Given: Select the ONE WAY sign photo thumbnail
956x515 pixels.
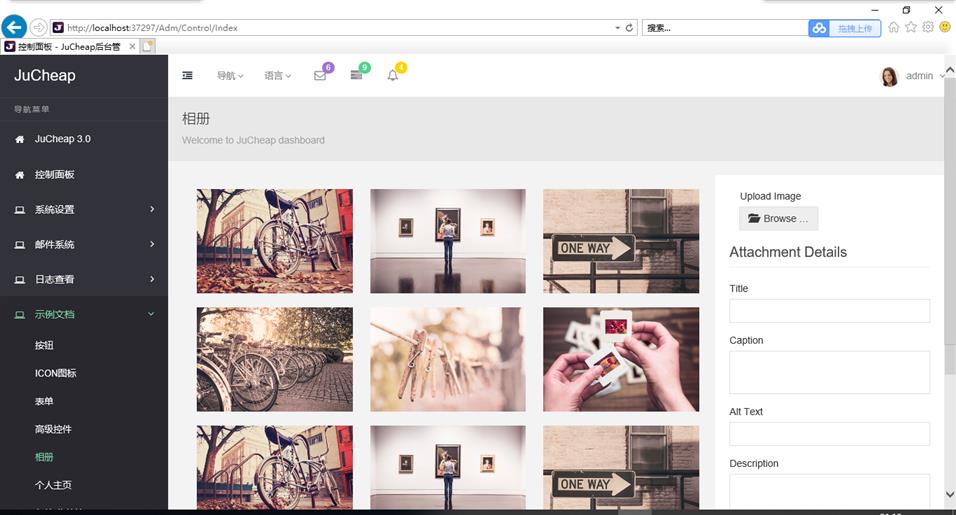Looking at the screenshot, I should coord(620,241).
